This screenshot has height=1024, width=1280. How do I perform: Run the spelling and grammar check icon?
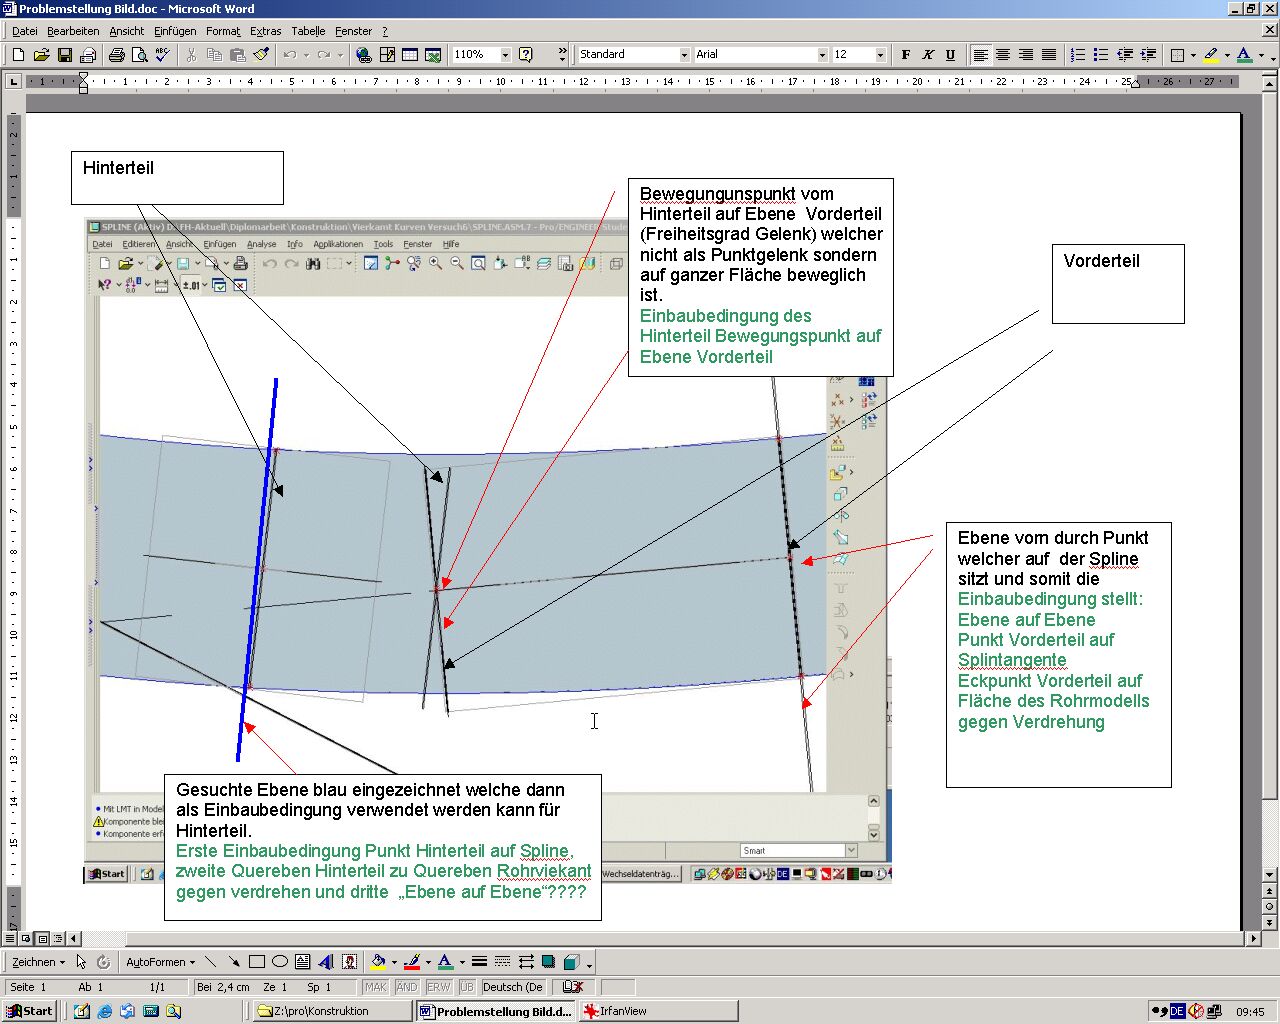click(162, 55)
